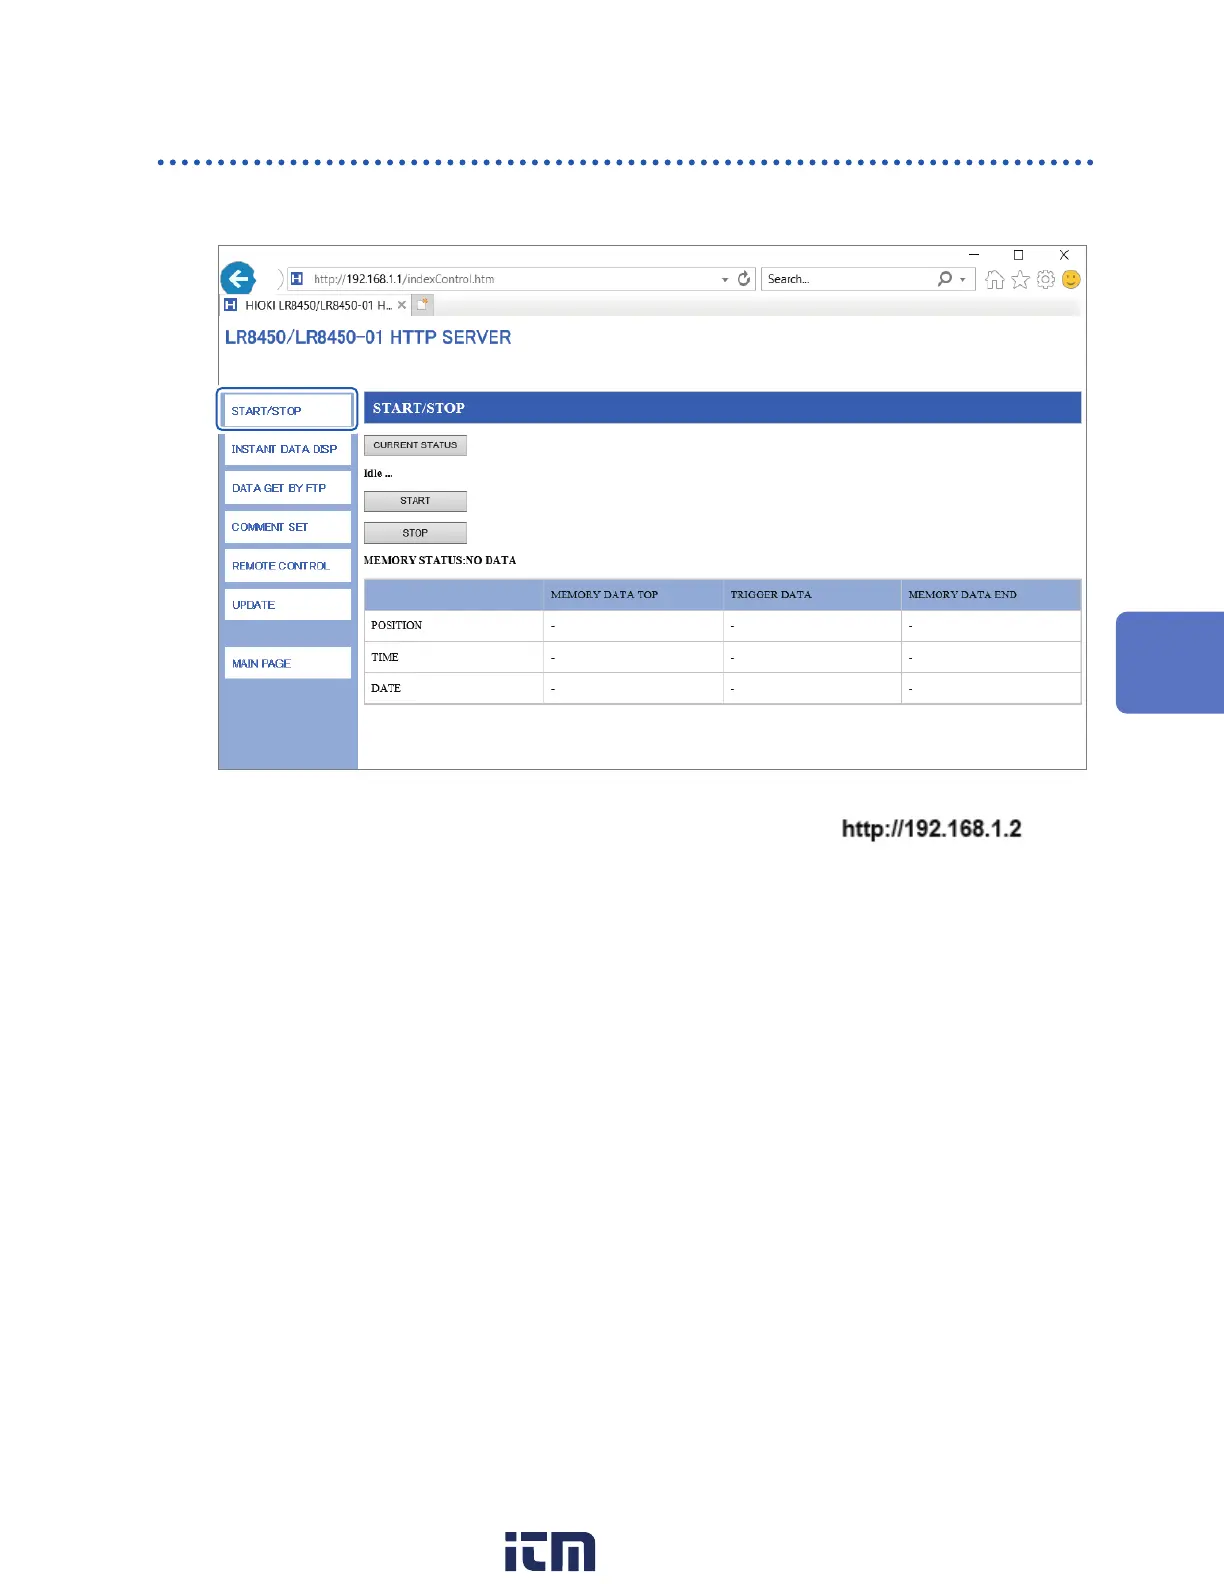Click the 'Idle ...' status text
Screen dimensions: 1224x1584
point(378,473)
